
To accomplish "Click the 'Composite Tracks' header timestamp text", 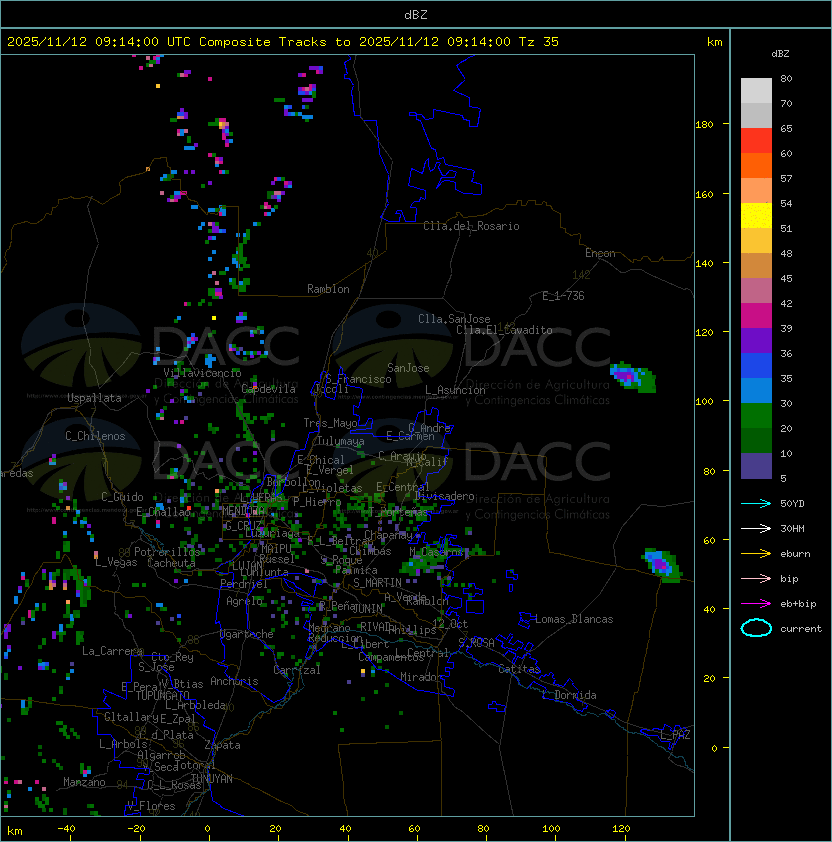I will tap(283, 42).
